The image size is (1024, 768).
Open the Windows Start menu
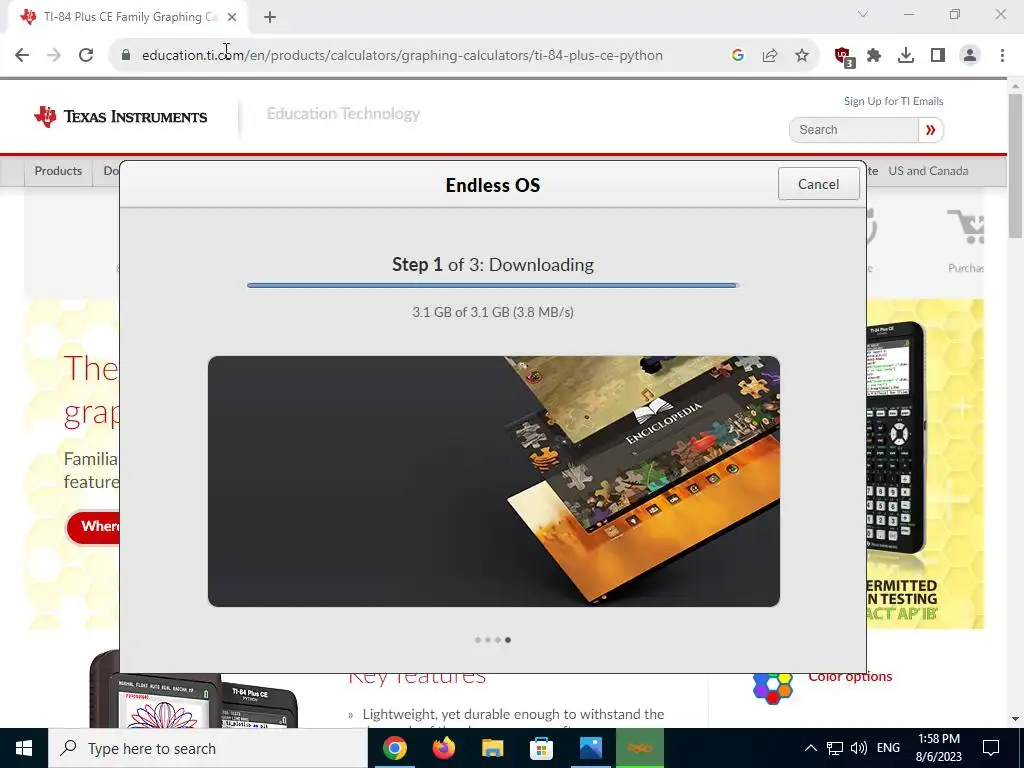coord(24,748)
